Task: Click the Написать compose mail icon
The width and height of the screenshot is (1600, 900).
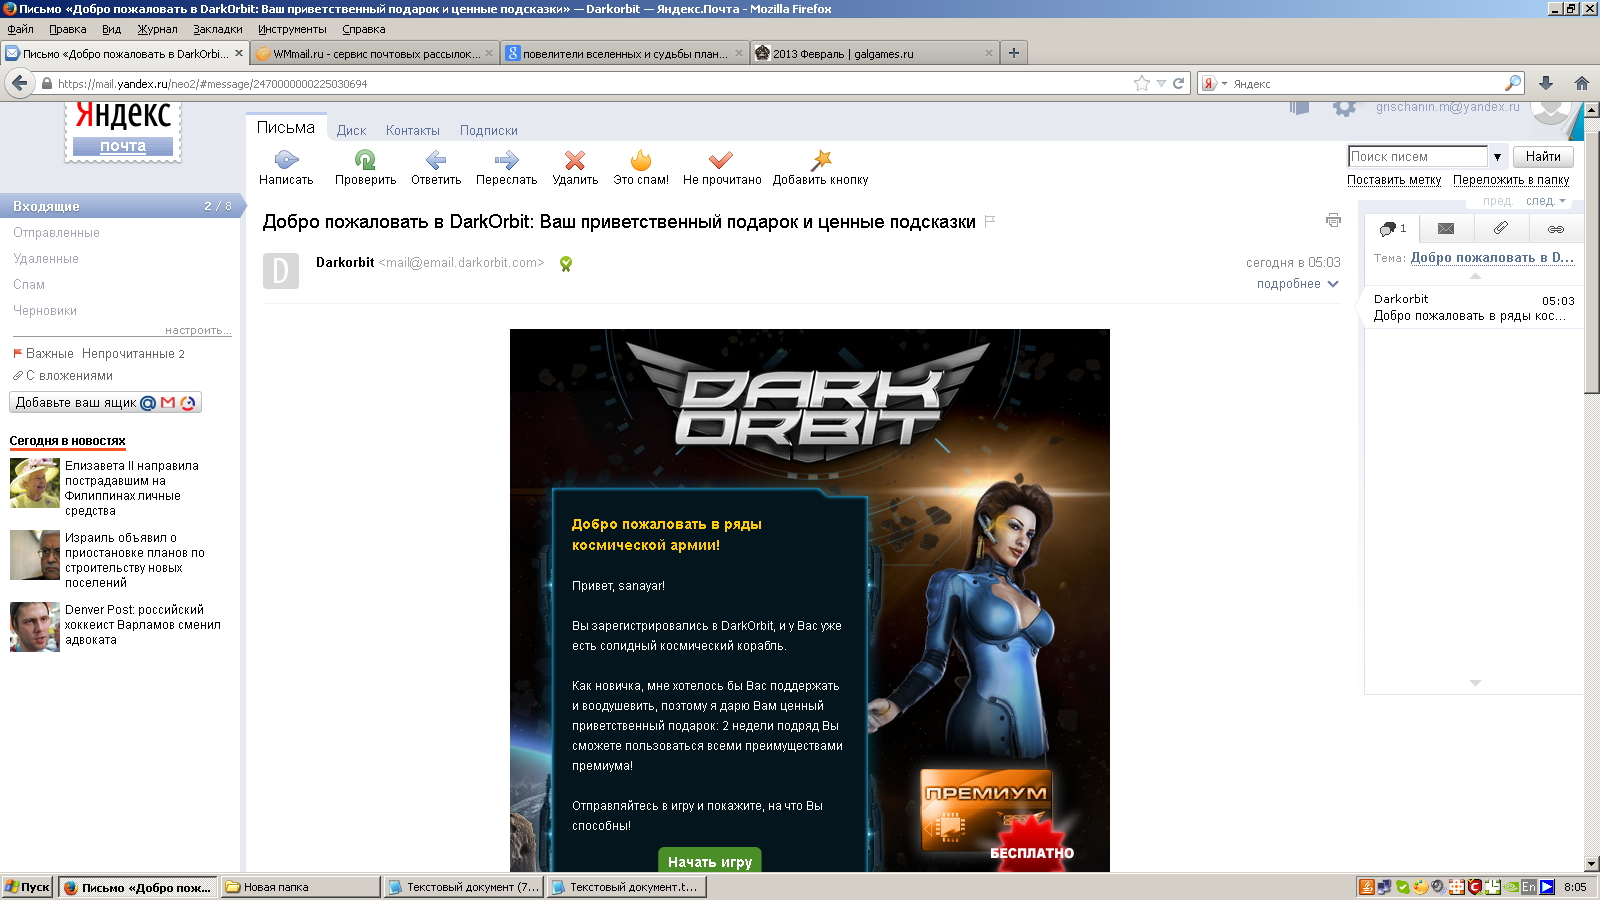Action: (x=286, y=160)
